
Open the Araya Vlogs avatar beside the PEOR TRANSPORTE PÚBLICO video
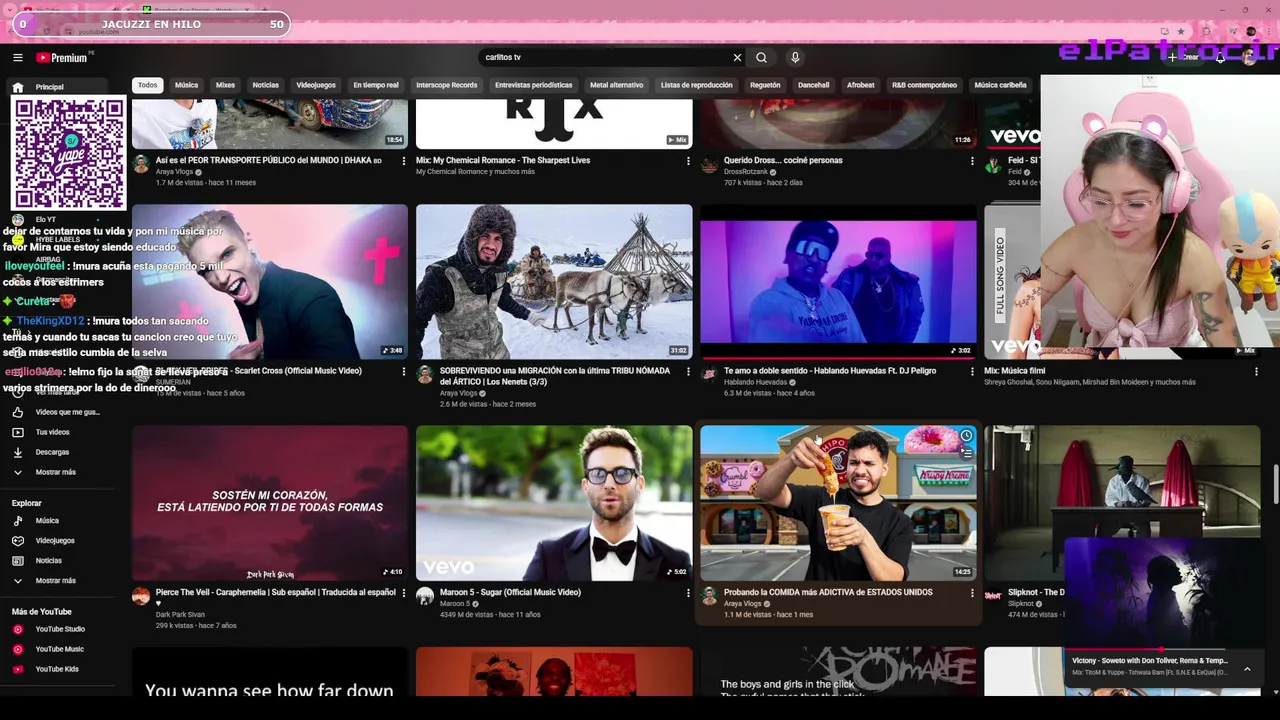[141, 164]
